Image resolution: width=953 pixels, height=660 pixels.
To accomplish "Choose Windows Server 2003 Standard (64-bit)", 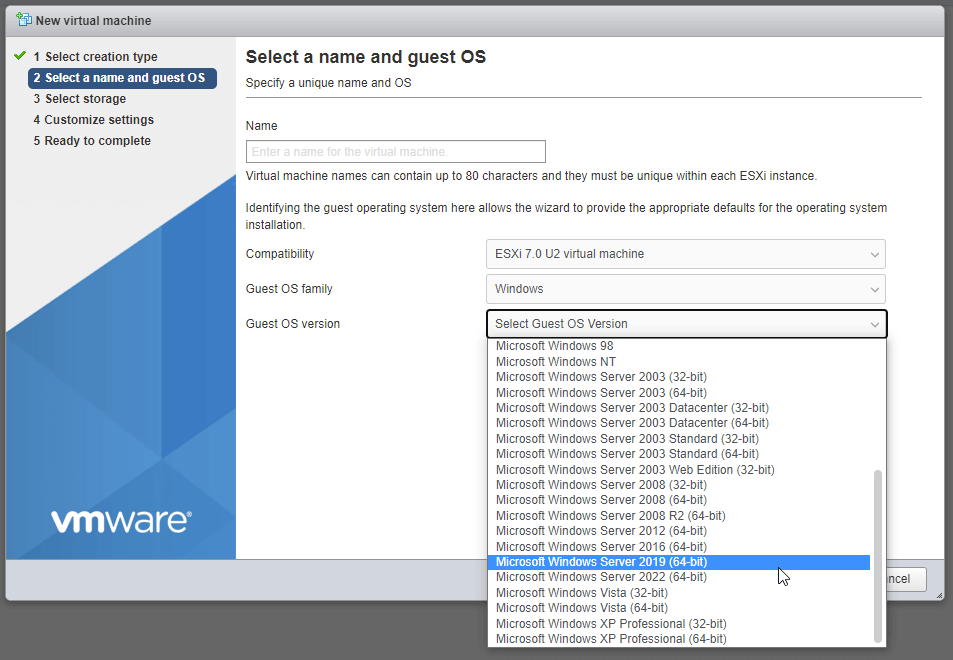I will [x=679, y=454].
